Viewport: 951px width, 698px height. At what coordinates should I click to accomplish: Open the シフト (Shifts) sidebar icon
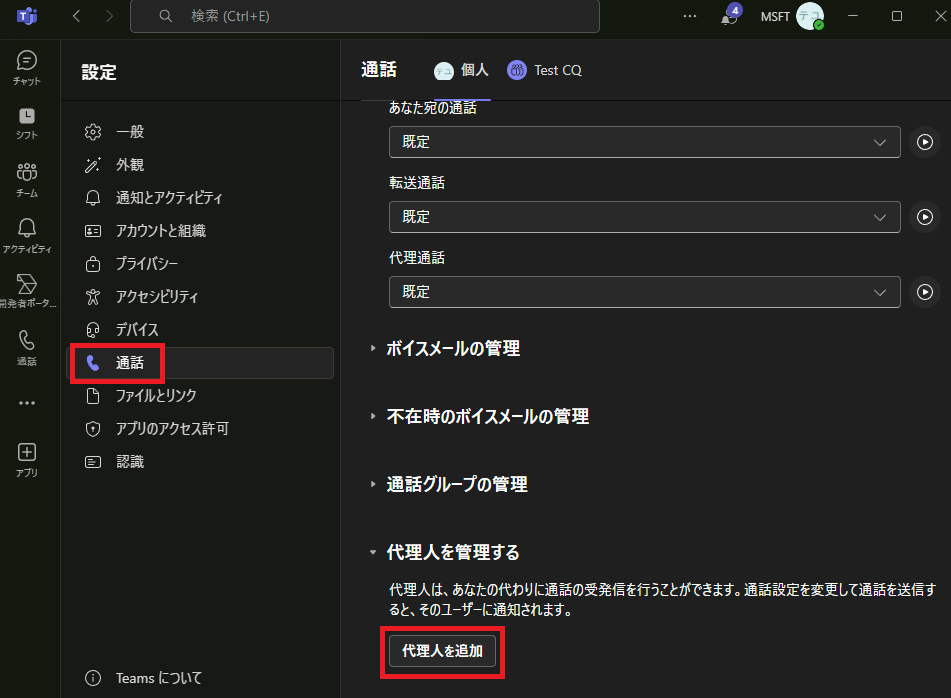(x=27, y=123)
